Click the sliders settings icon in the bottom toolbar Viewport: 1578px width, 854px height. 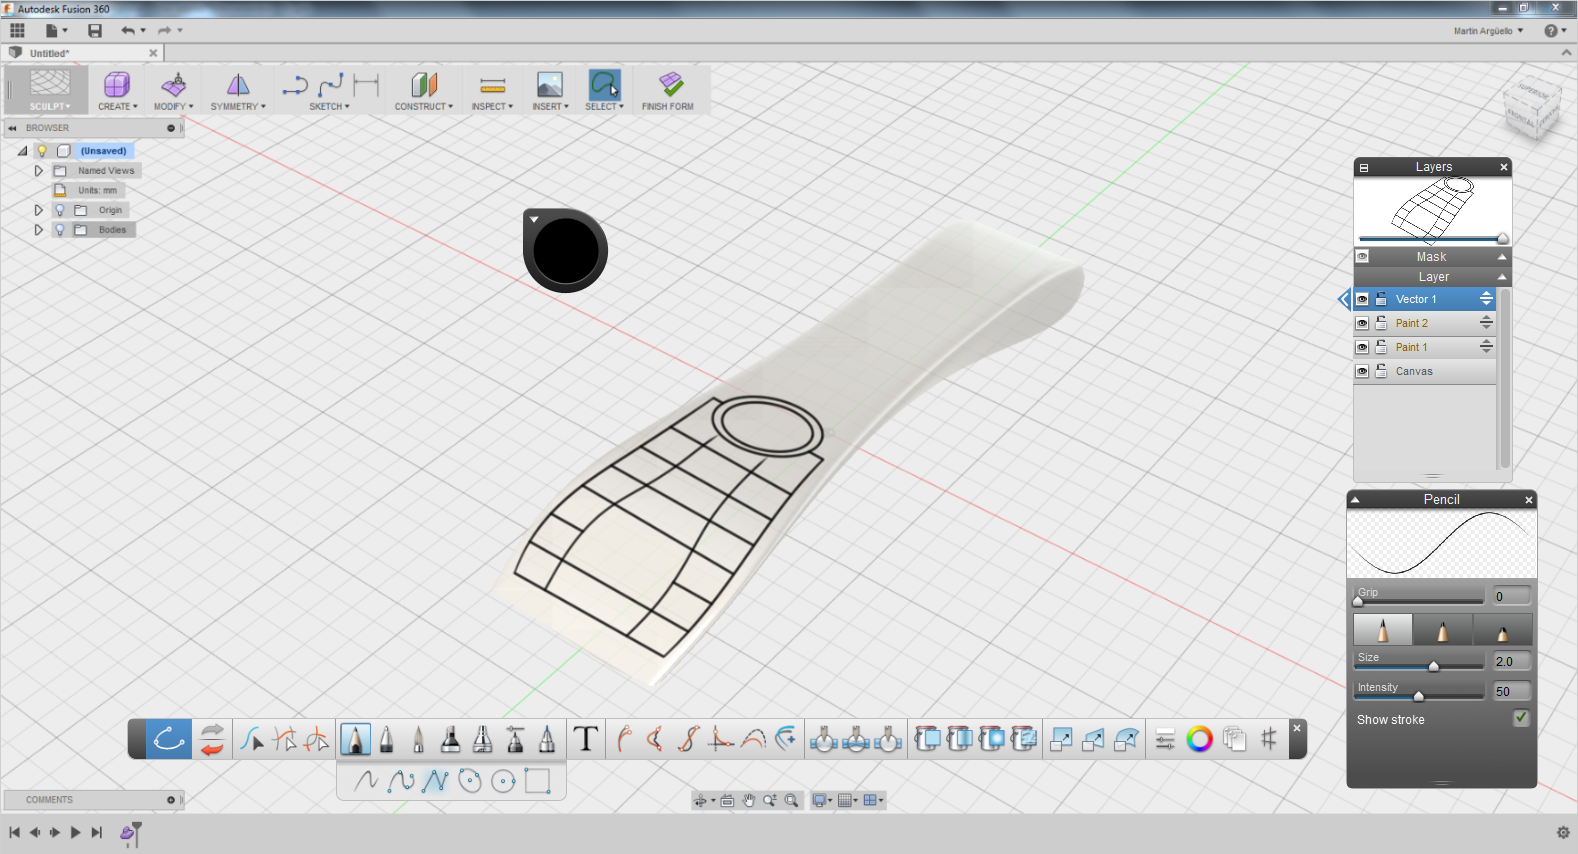[1165, 740]
